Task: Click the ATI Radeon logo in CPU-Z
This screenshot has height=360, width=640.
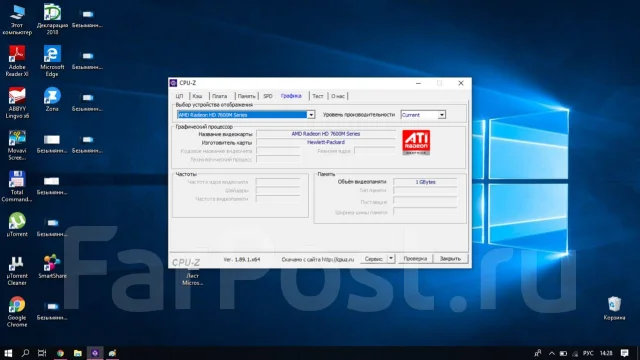Action: (416, 142)
